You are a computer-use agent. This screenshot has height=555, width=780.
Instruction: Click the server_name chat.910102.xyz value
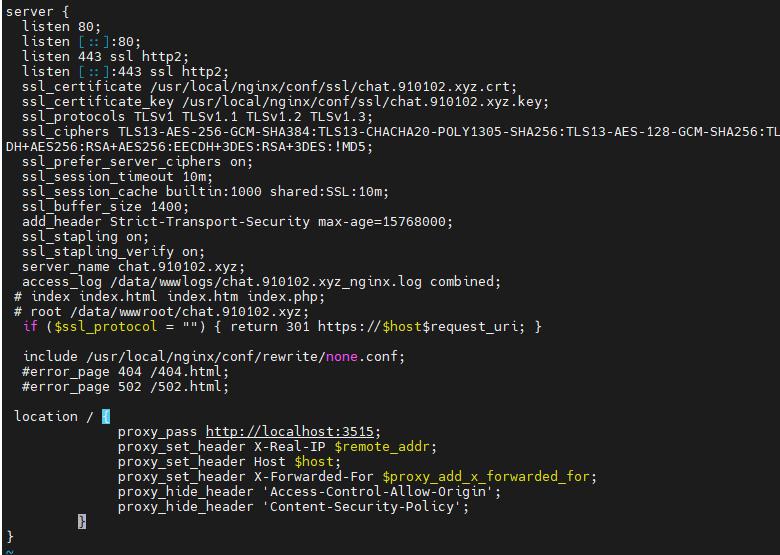[178, 267]
